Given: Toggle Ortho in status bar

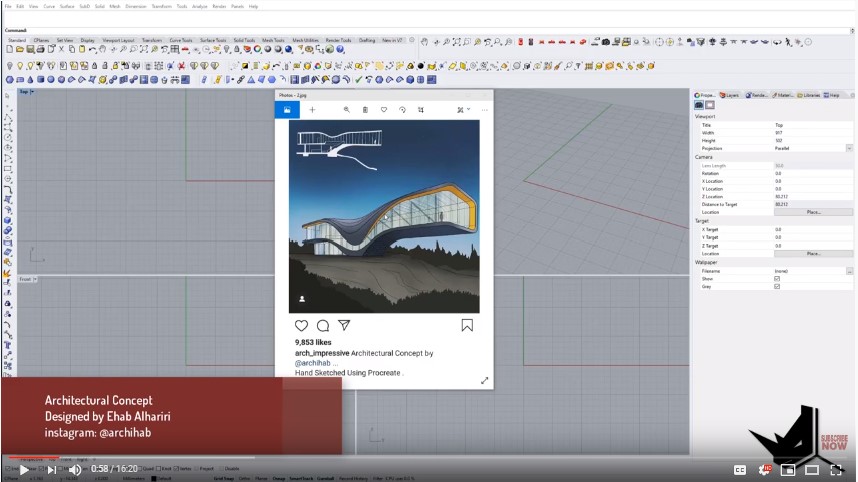Looking at the screenshot, I should pyautogui.click(x=244, y=478).
